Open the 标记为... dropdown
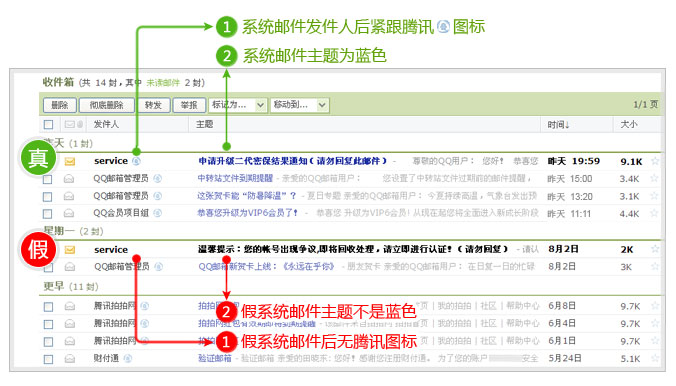 (x=238, y=105)
